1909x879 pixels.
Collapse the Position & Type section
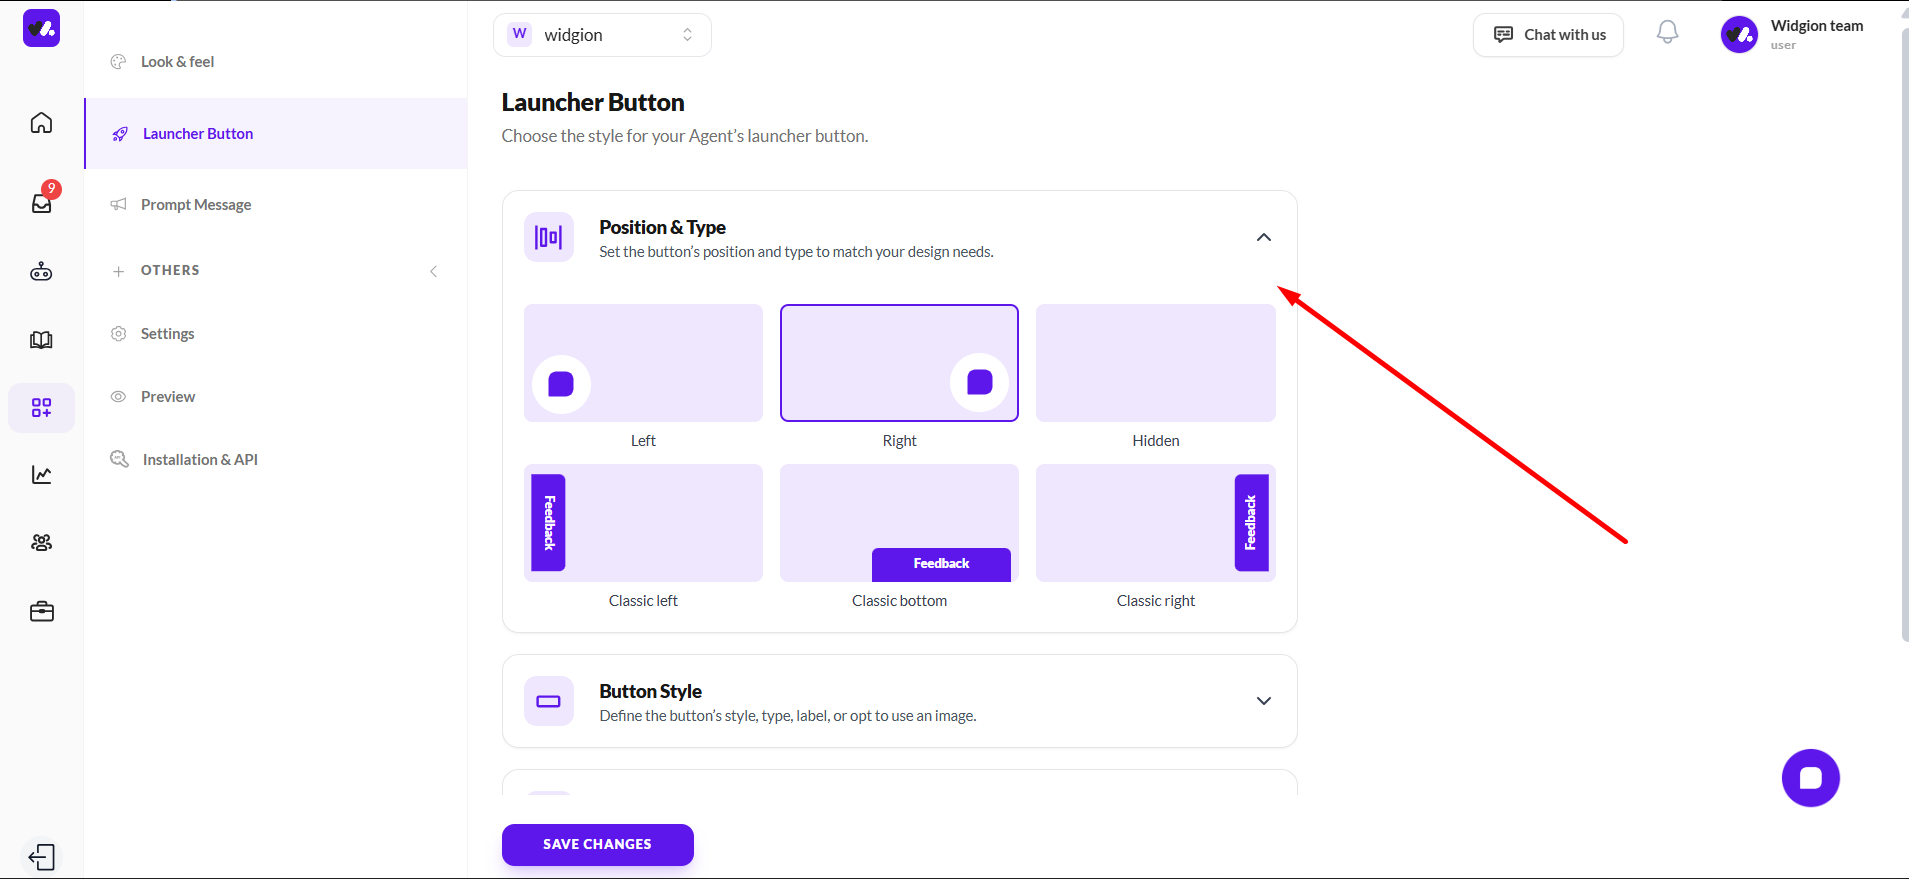(1264, 237)
